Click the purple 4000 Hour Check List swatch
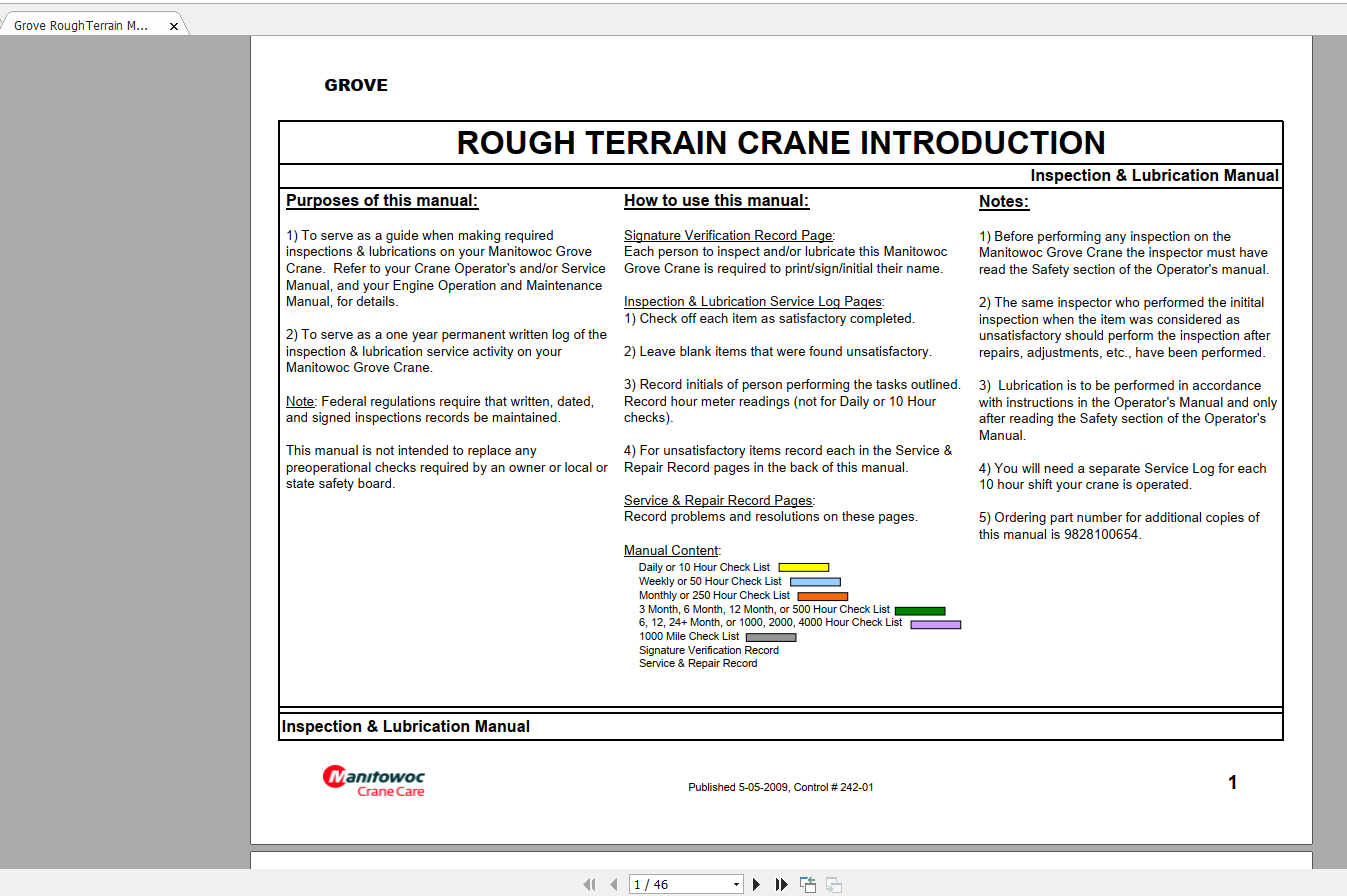1347x896 pixels. pyautogui.click(x=935, y=624)
